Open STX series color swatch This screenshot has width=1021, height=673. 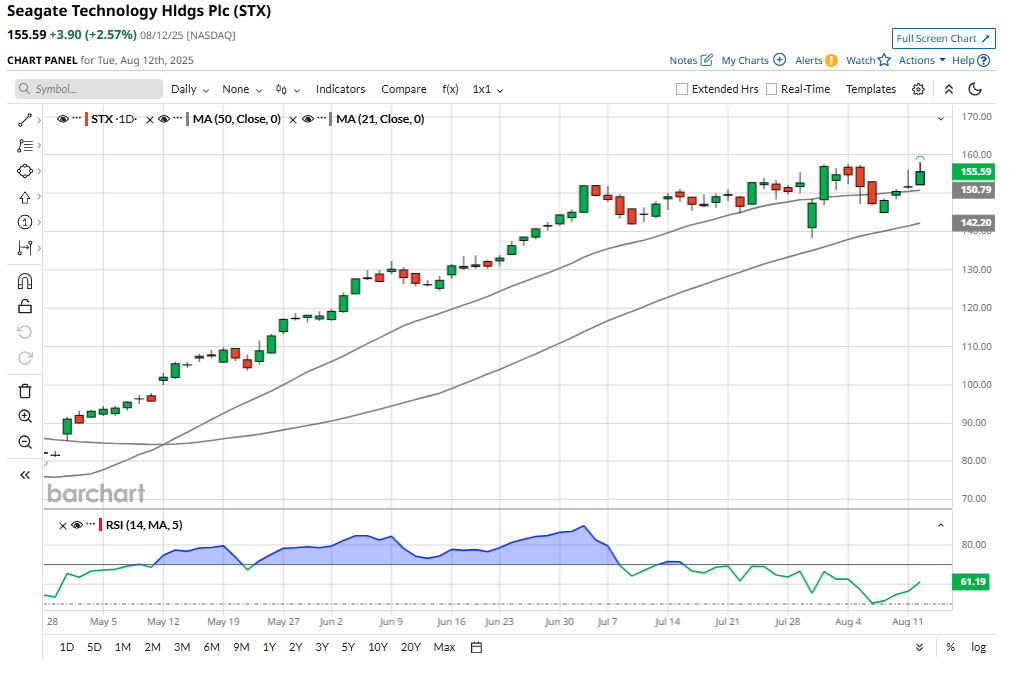click(87, 120)
